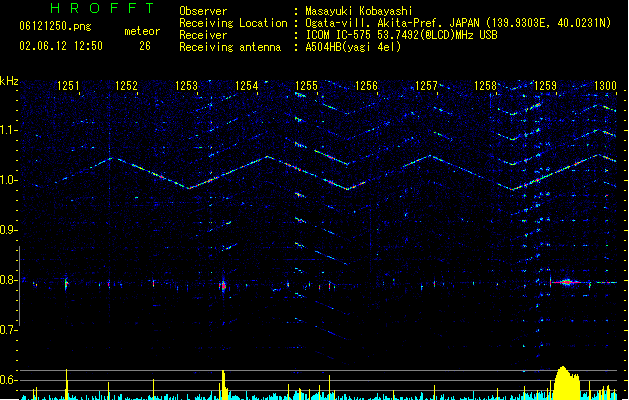Click the red meteor echo blob near 1253
The height and width of the screenshot is (400, 629).
223,286
